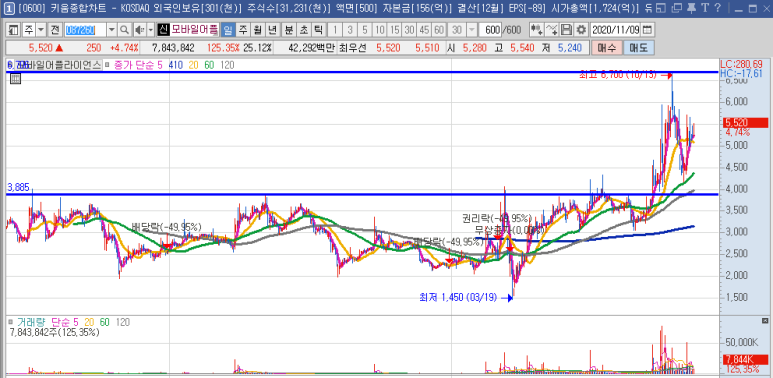Choose the 10 interval button
The image size is (773, 378).
point(379,30)
